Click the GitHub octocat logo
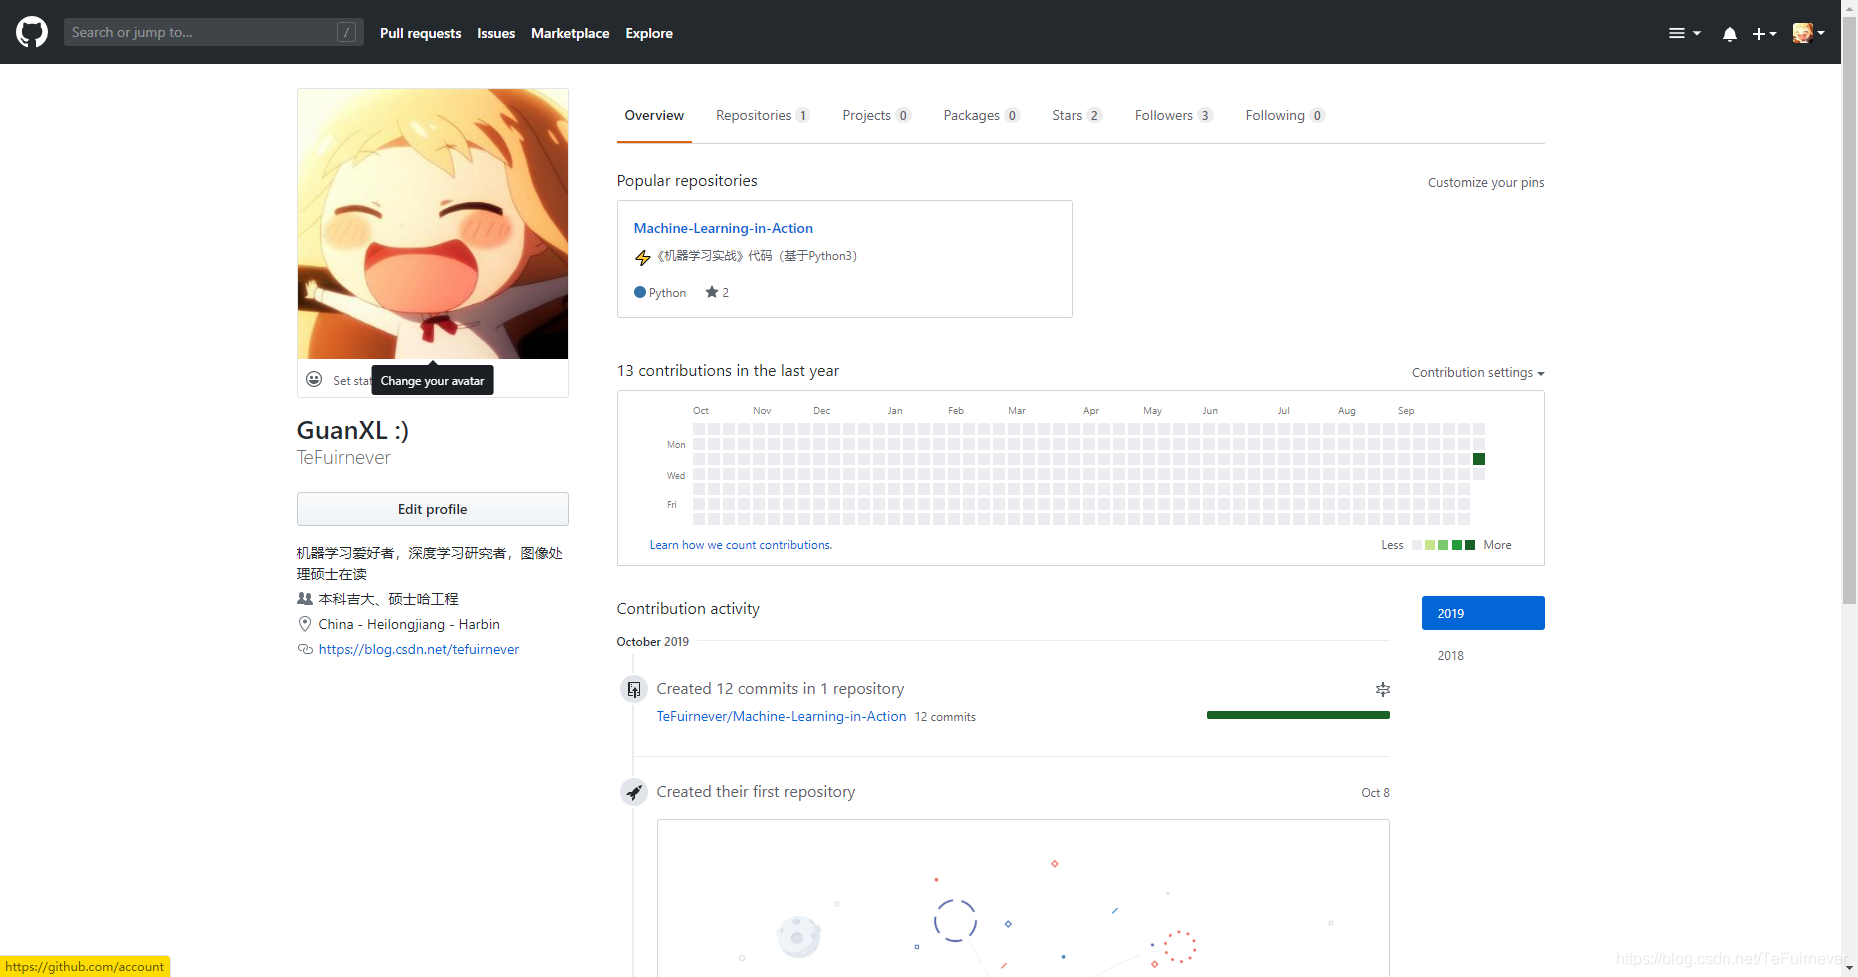This screenshot has height=977, width=1858. coord(32,32)
